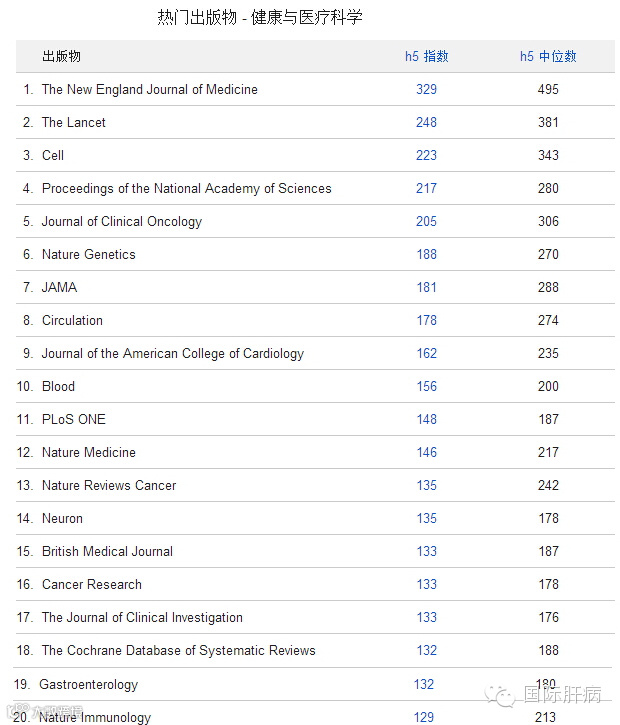The image size is (620, 725).
Task: Open Blood's h5-index link 156
Action: pos(427,386)
